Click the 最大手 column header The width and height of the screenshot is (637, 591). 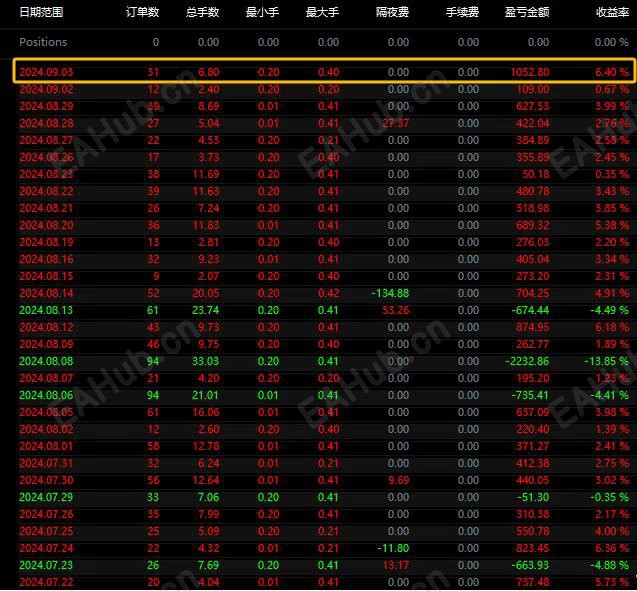point(322,12)
